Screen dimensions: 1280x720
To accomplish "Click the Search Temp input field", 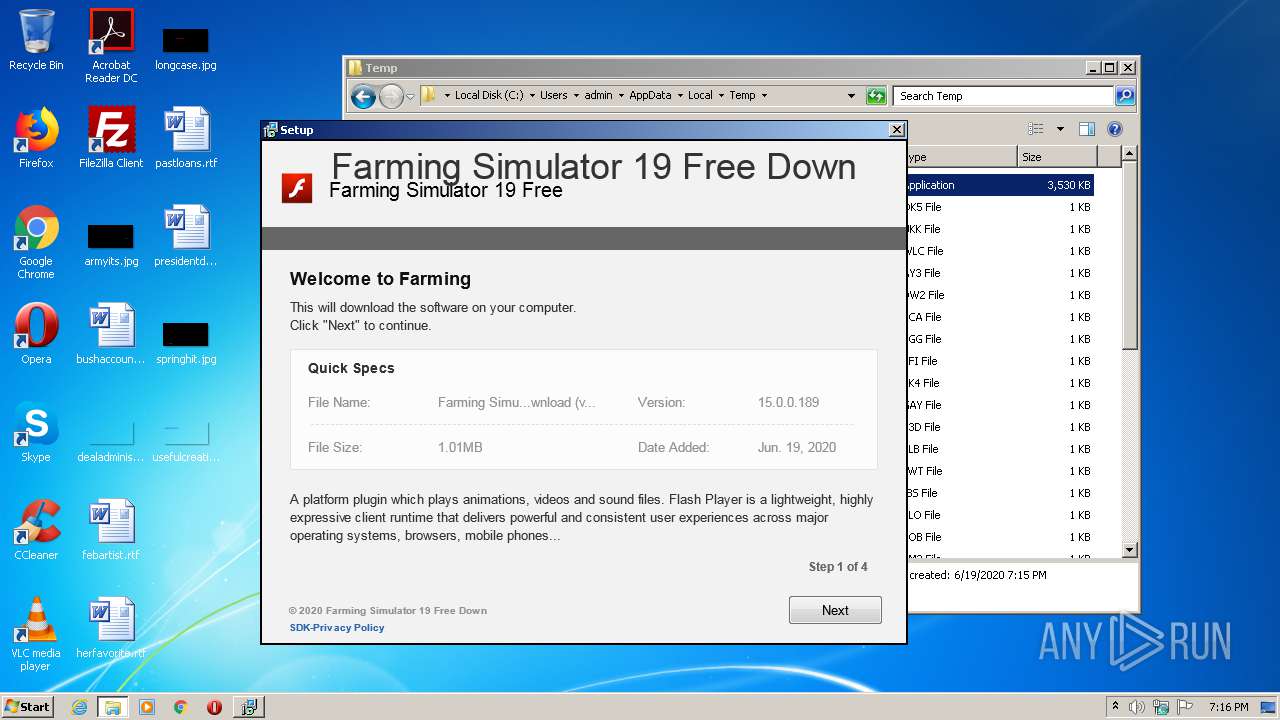I will tap(1004, 96).
